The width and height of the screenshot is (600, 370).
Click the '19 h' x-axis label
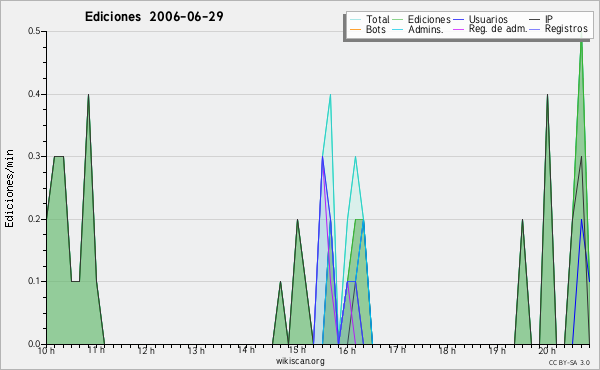pos(497,350)
